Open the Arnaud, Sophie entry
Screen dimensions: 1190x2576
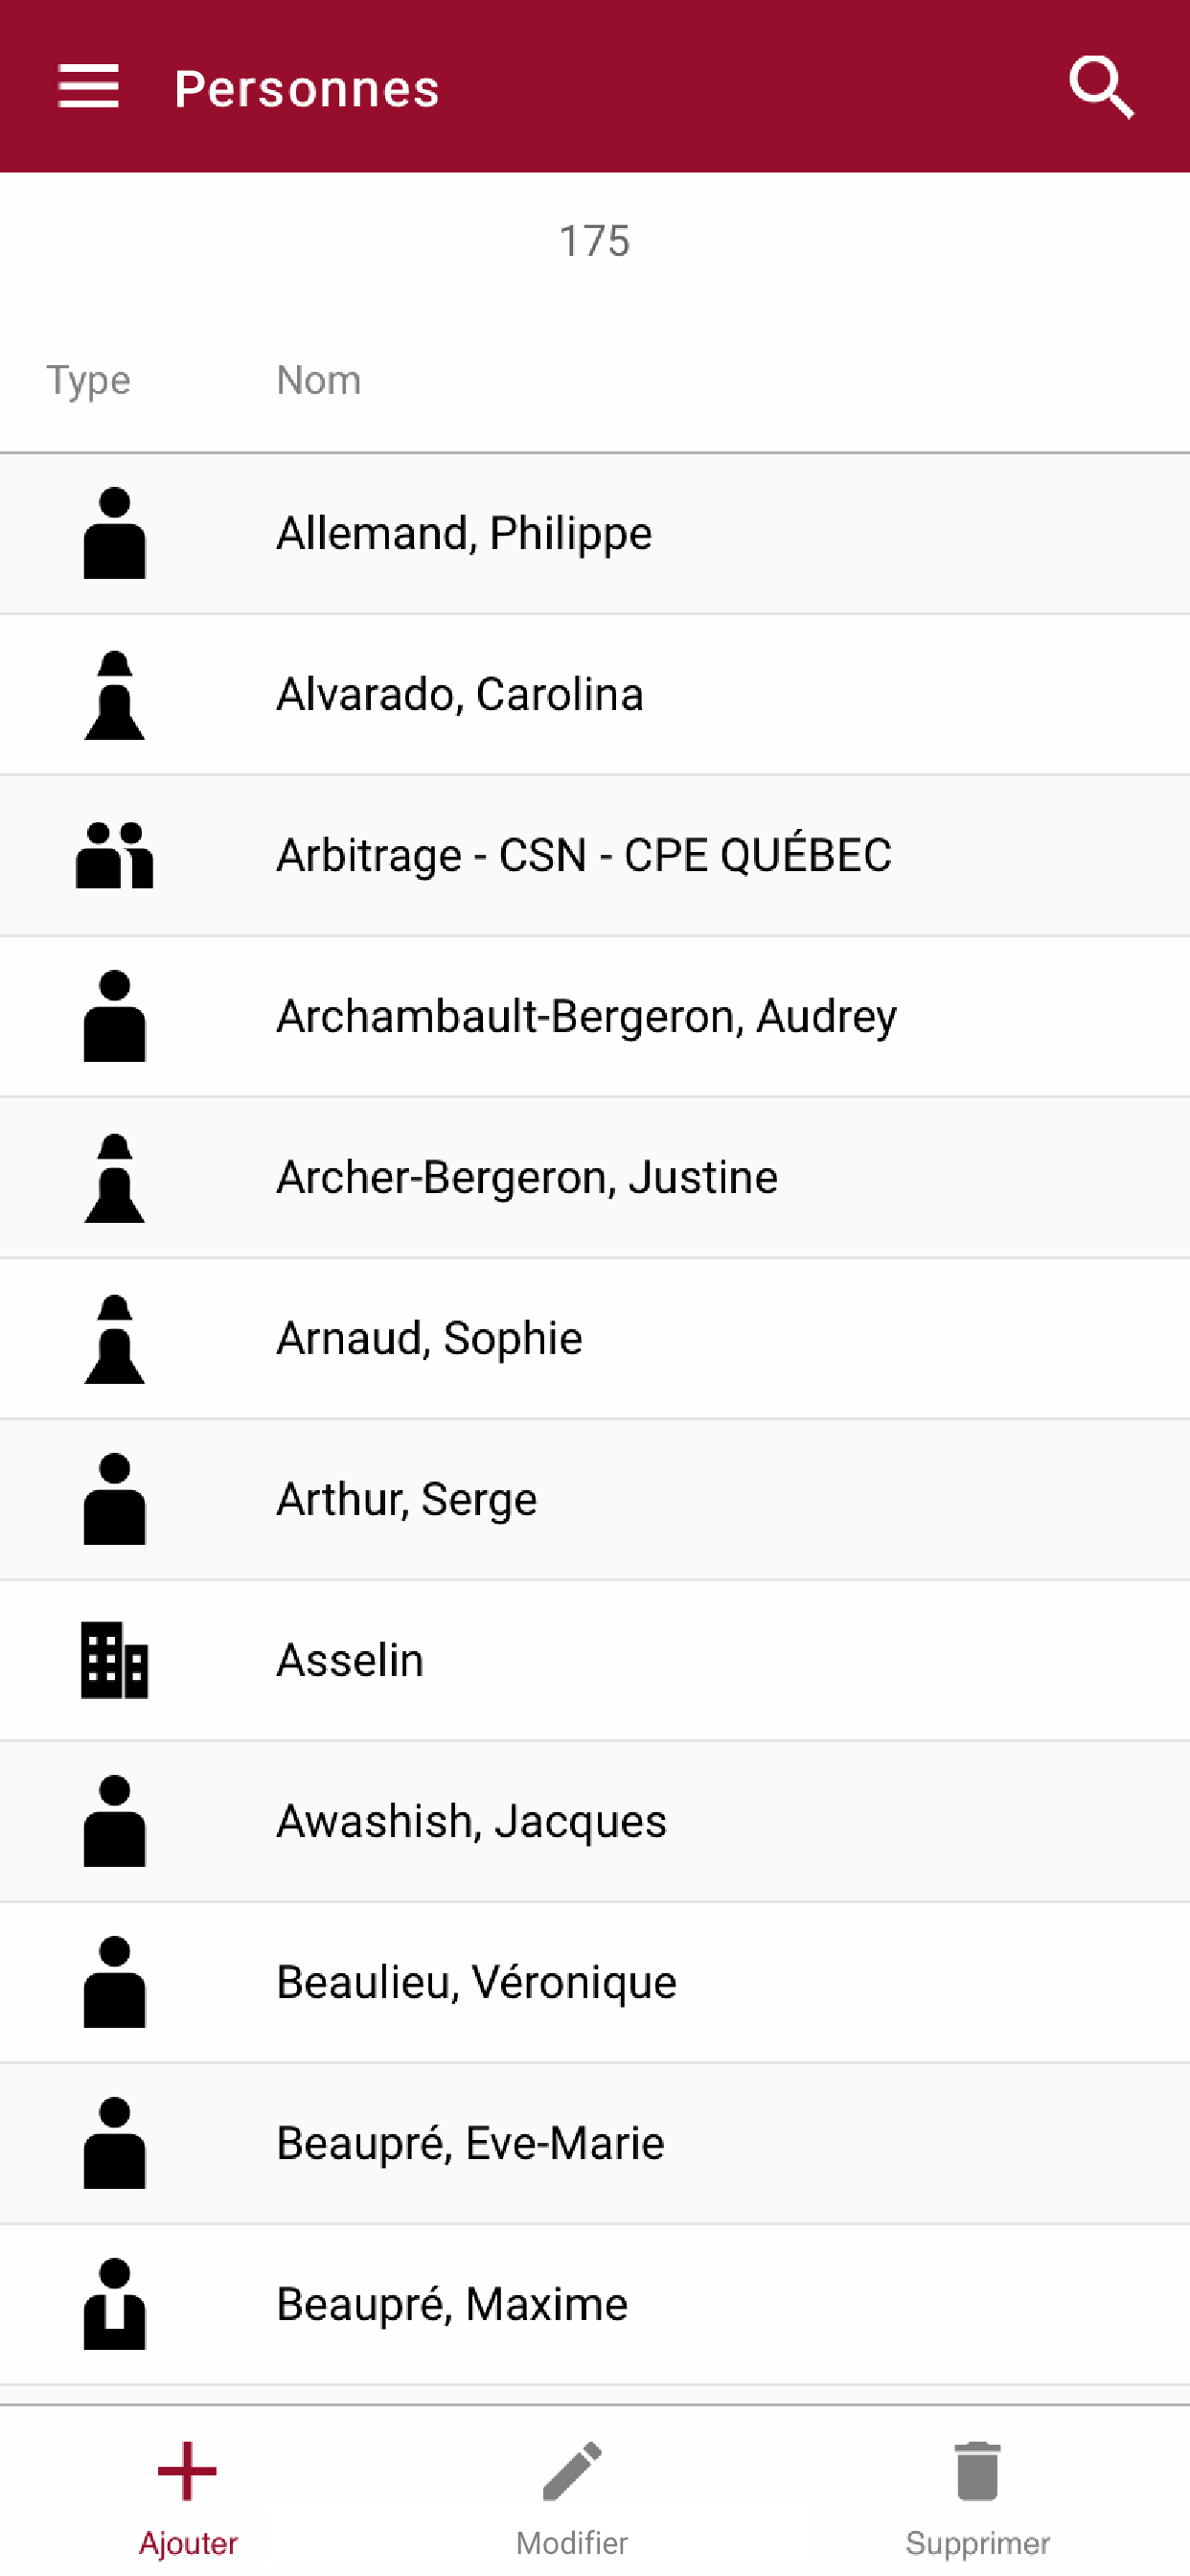595,1338
